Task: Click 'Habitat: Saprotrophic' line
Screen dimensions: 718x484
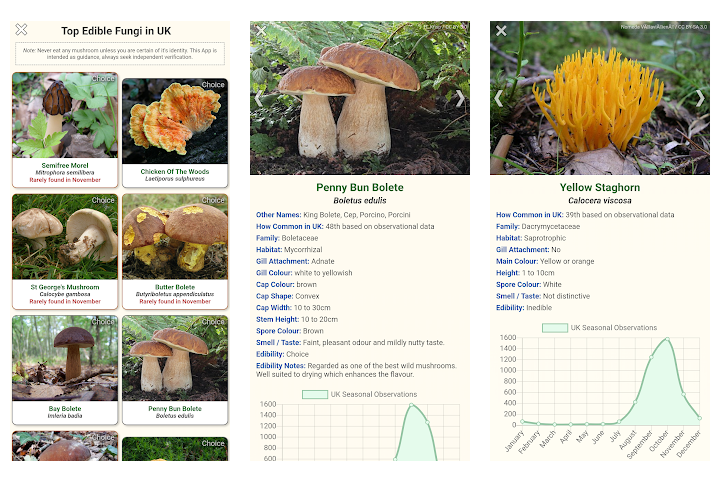Action: click(531, 238)
